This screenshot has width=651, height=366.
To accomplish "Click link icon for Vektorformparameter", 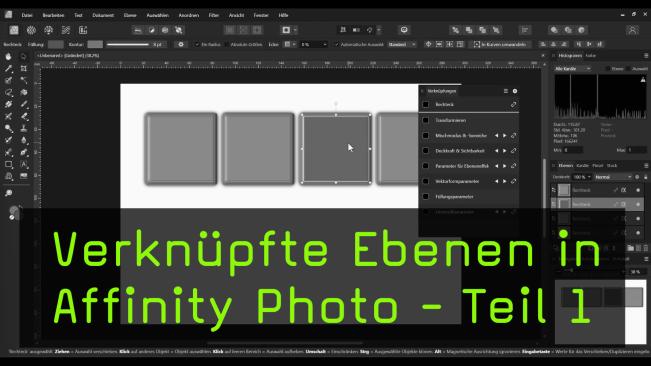I will [514, 181].
